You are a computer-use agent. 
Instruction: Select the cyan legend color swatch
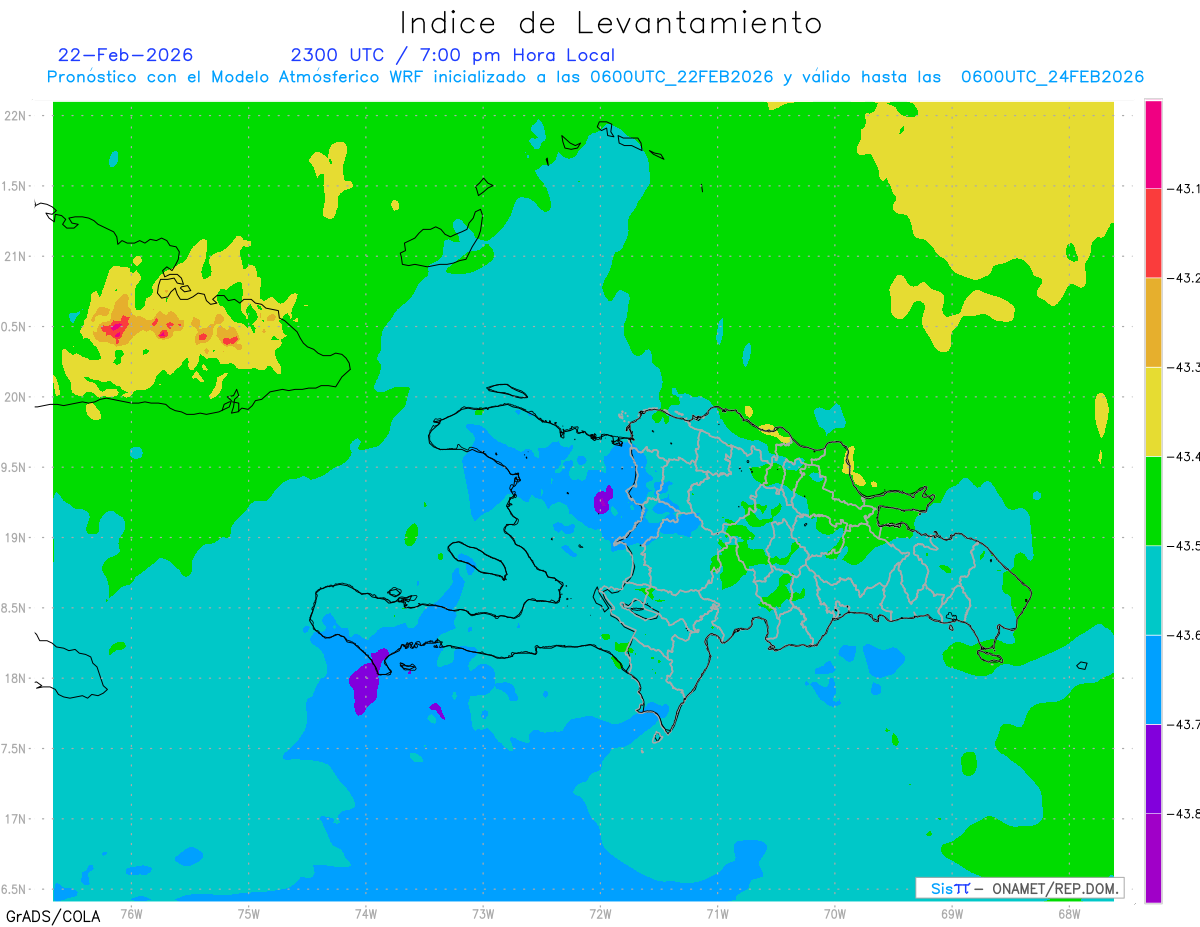[1153, 590]
